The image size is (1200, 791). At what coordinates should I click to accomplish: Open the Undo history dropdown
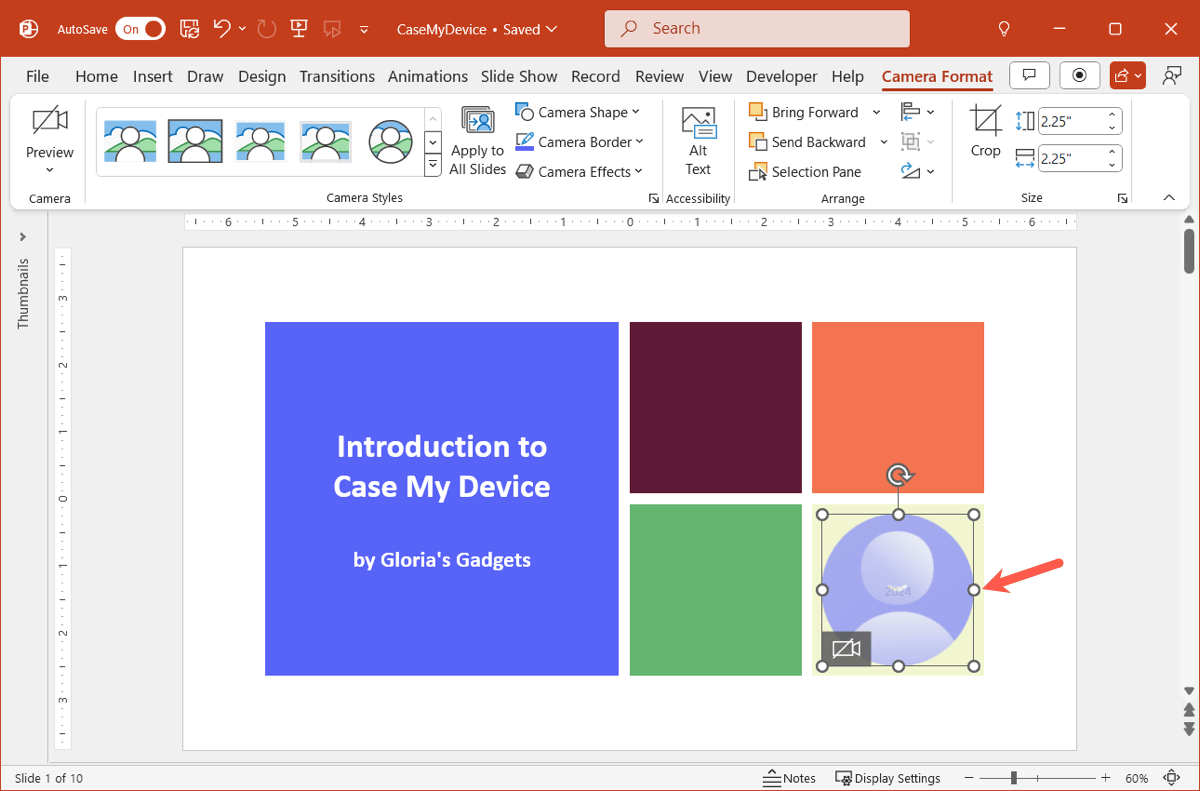242,29
